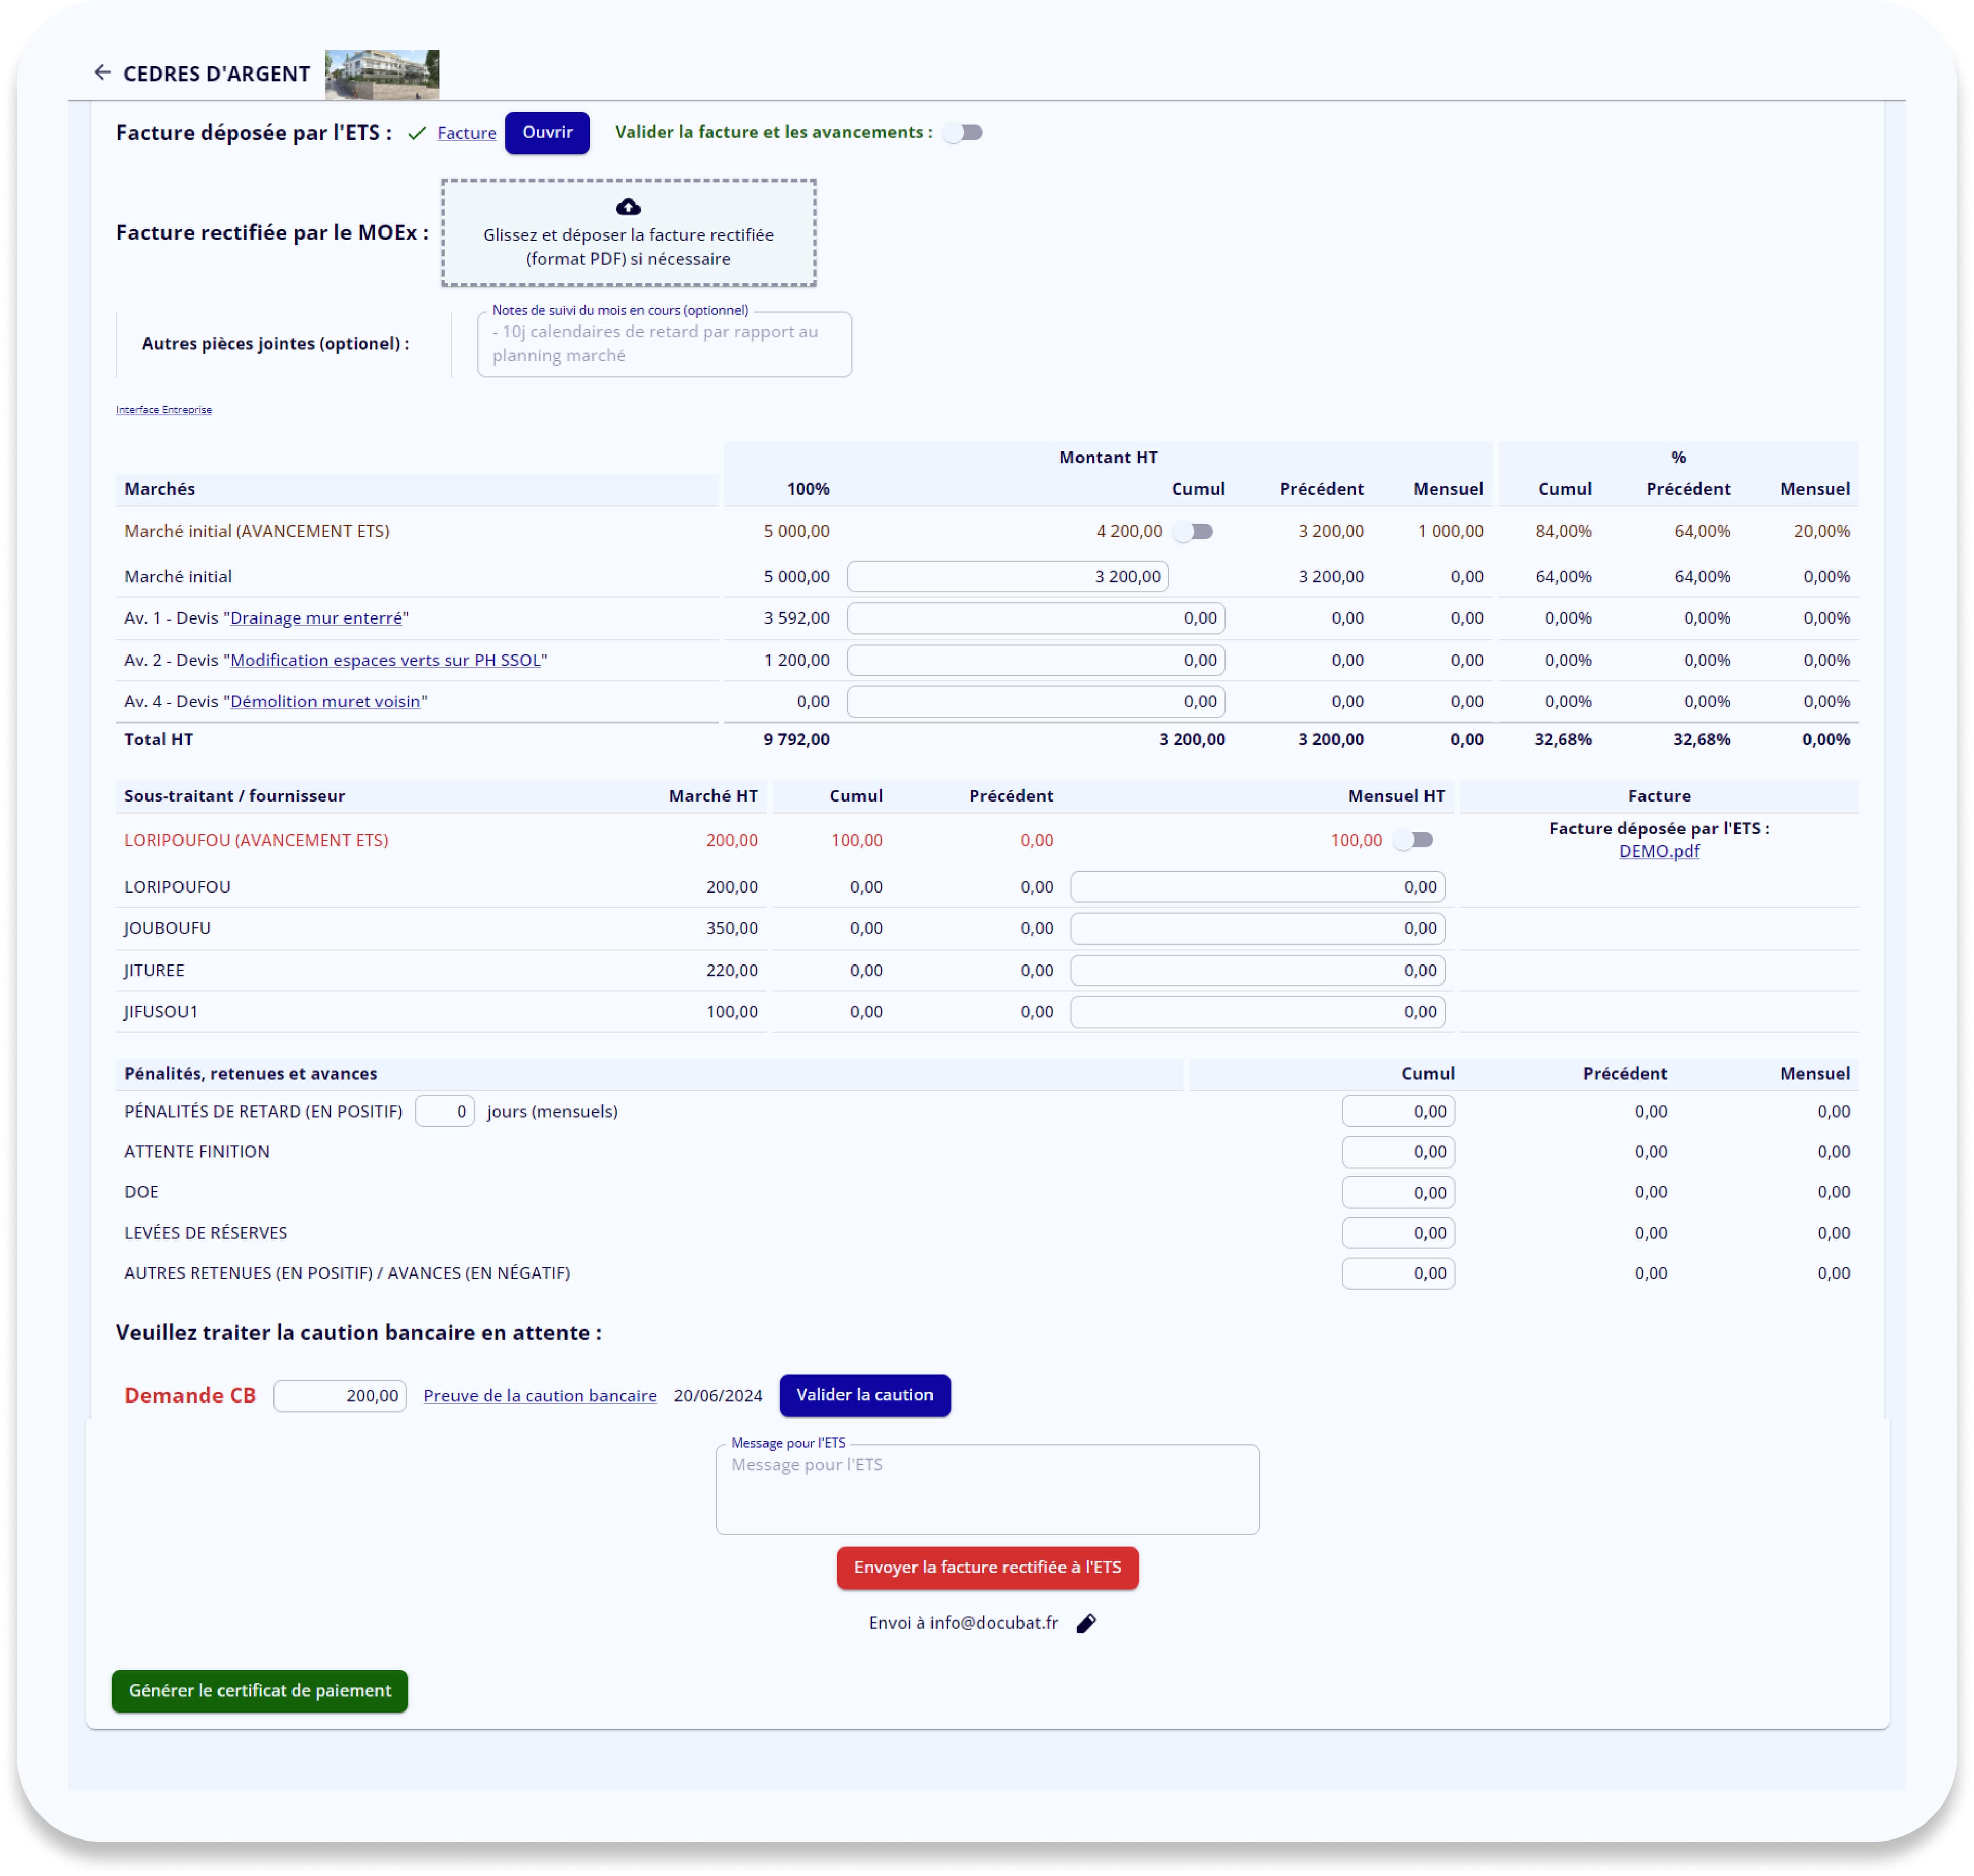1974x1876 pixels.
Task: Open 'Preuve de la caution bancaire'
Action: [x=539, y=1395]
